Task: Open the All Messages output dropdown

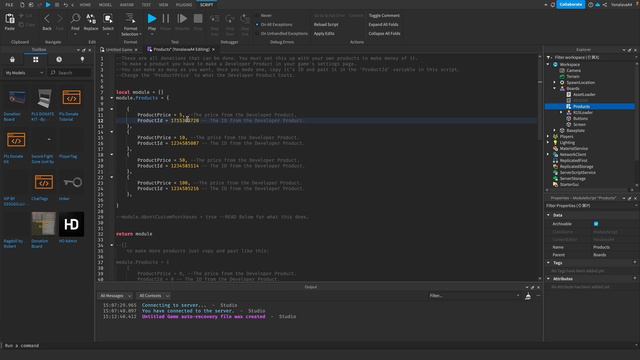Action: point(116,296)
